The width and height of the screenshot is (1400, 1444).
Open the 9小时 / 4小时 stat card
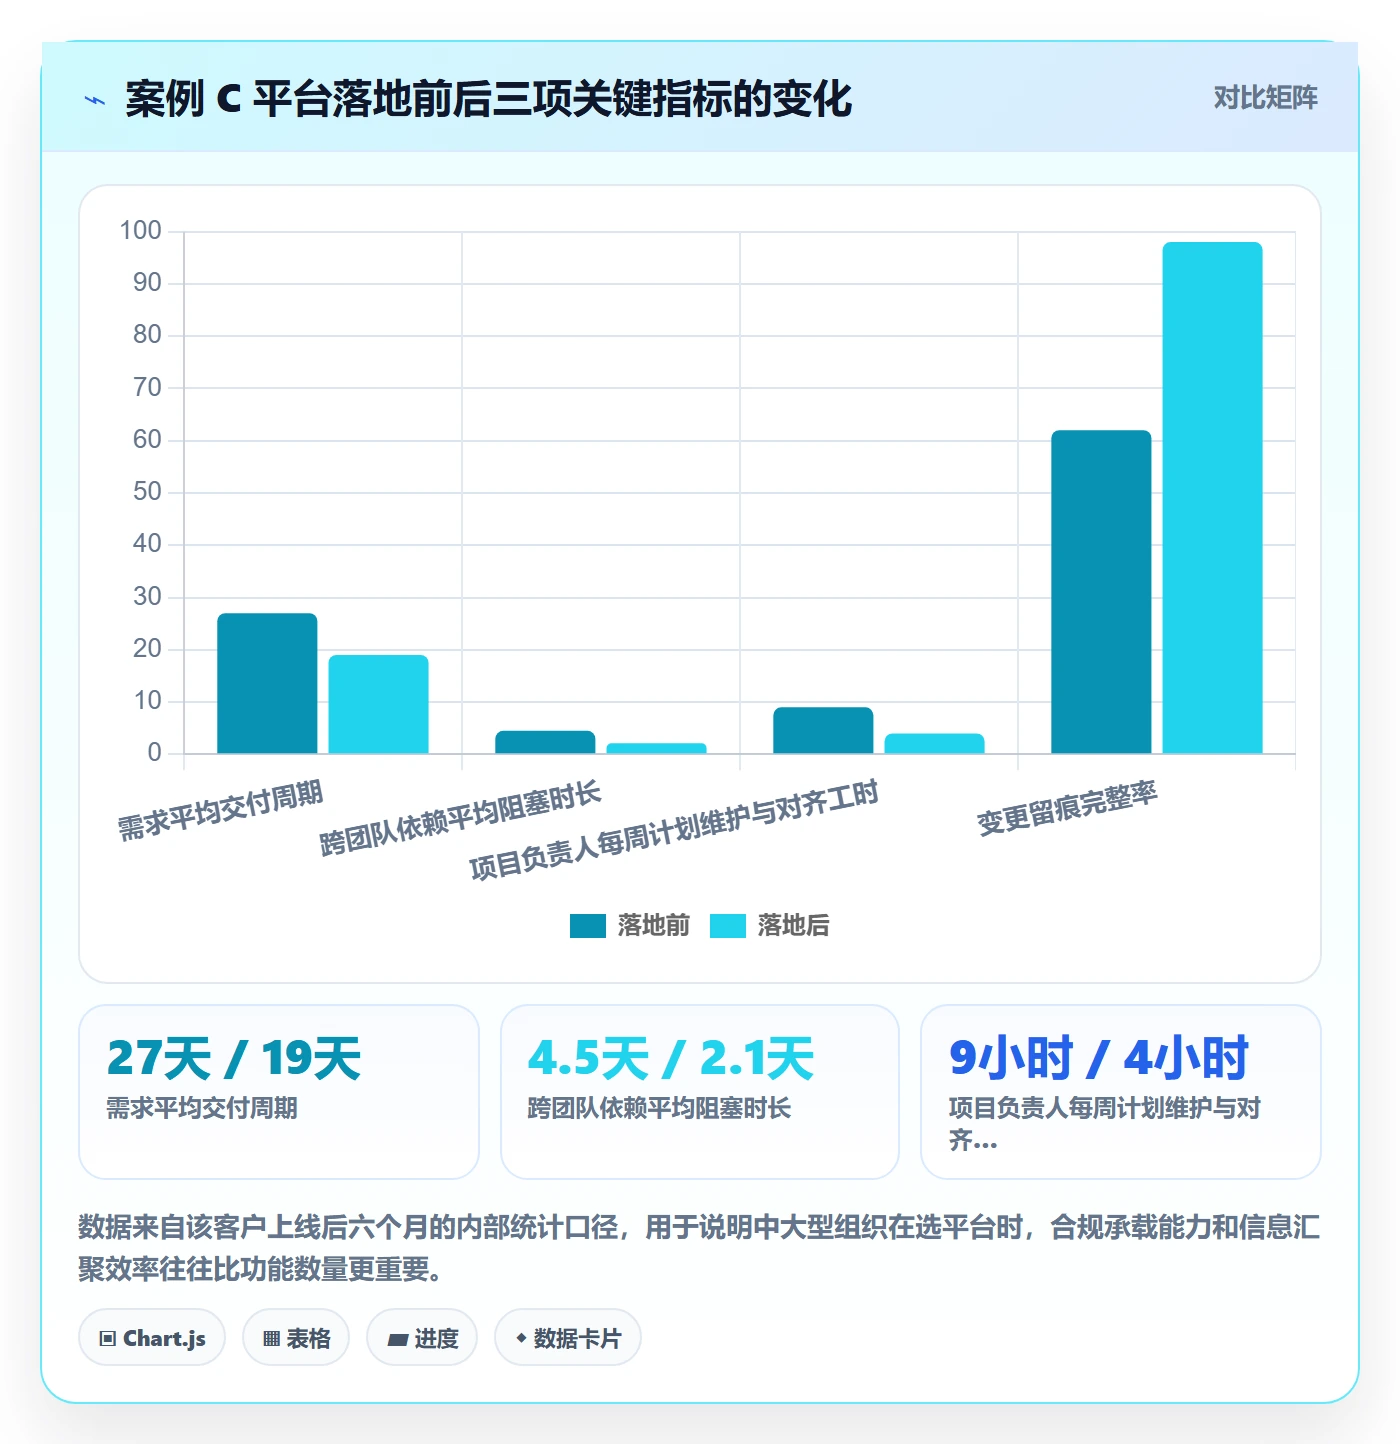1121,1092
